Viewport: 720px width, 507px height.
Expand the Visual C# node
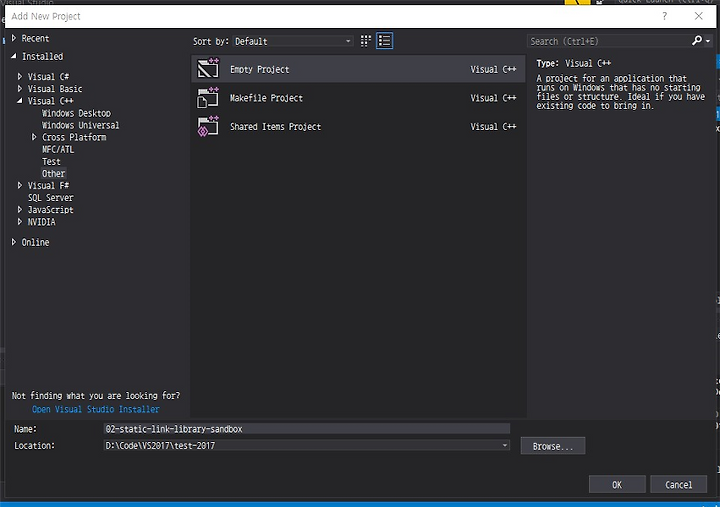click(20, 76)
